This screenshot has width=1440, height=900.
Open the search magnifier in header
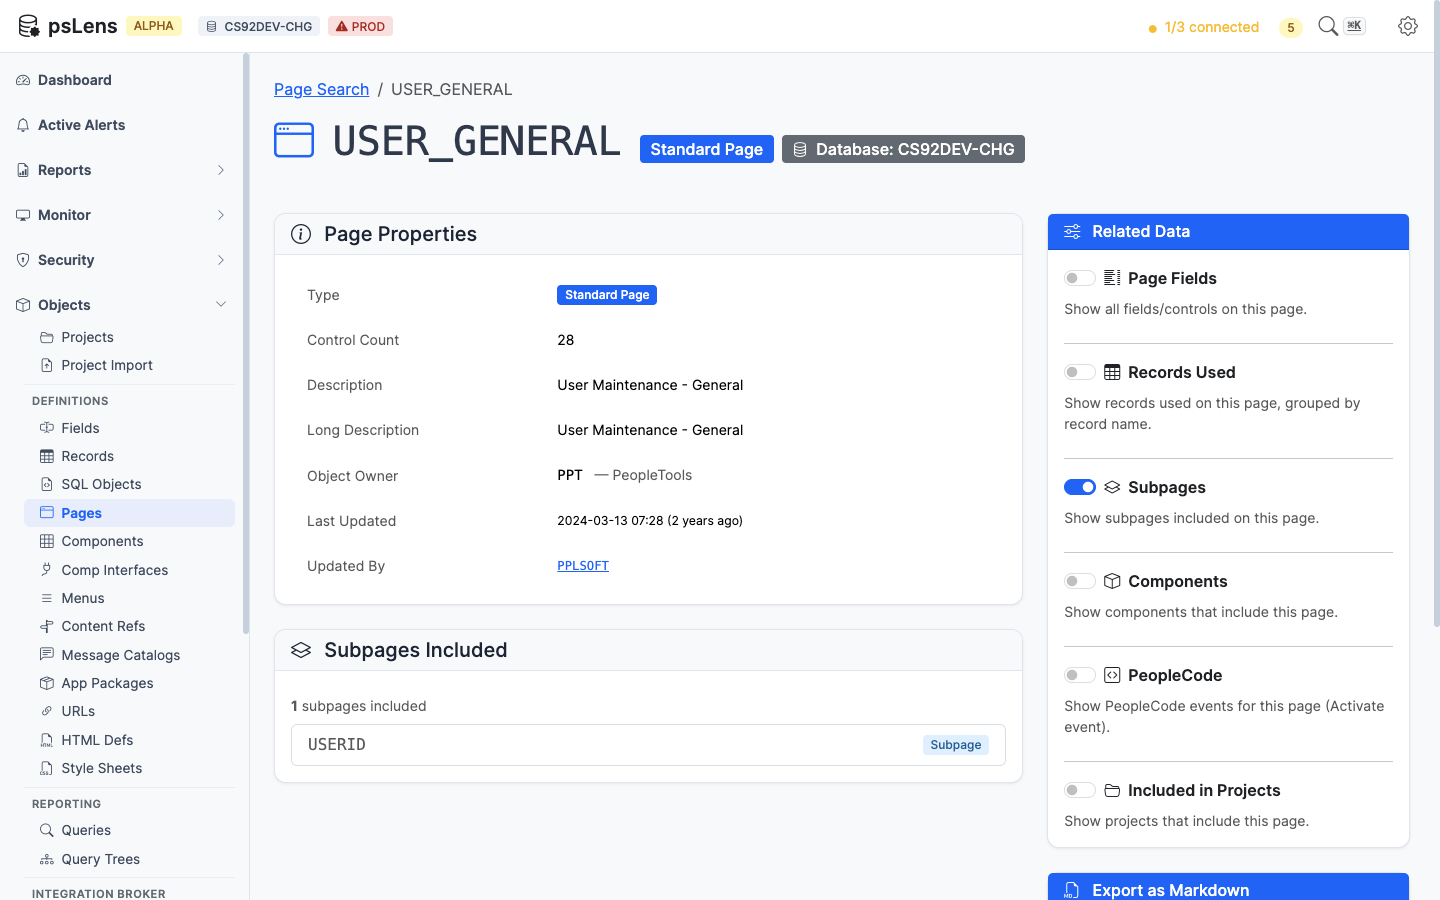pyautogui.click(x=1328, y=26)
